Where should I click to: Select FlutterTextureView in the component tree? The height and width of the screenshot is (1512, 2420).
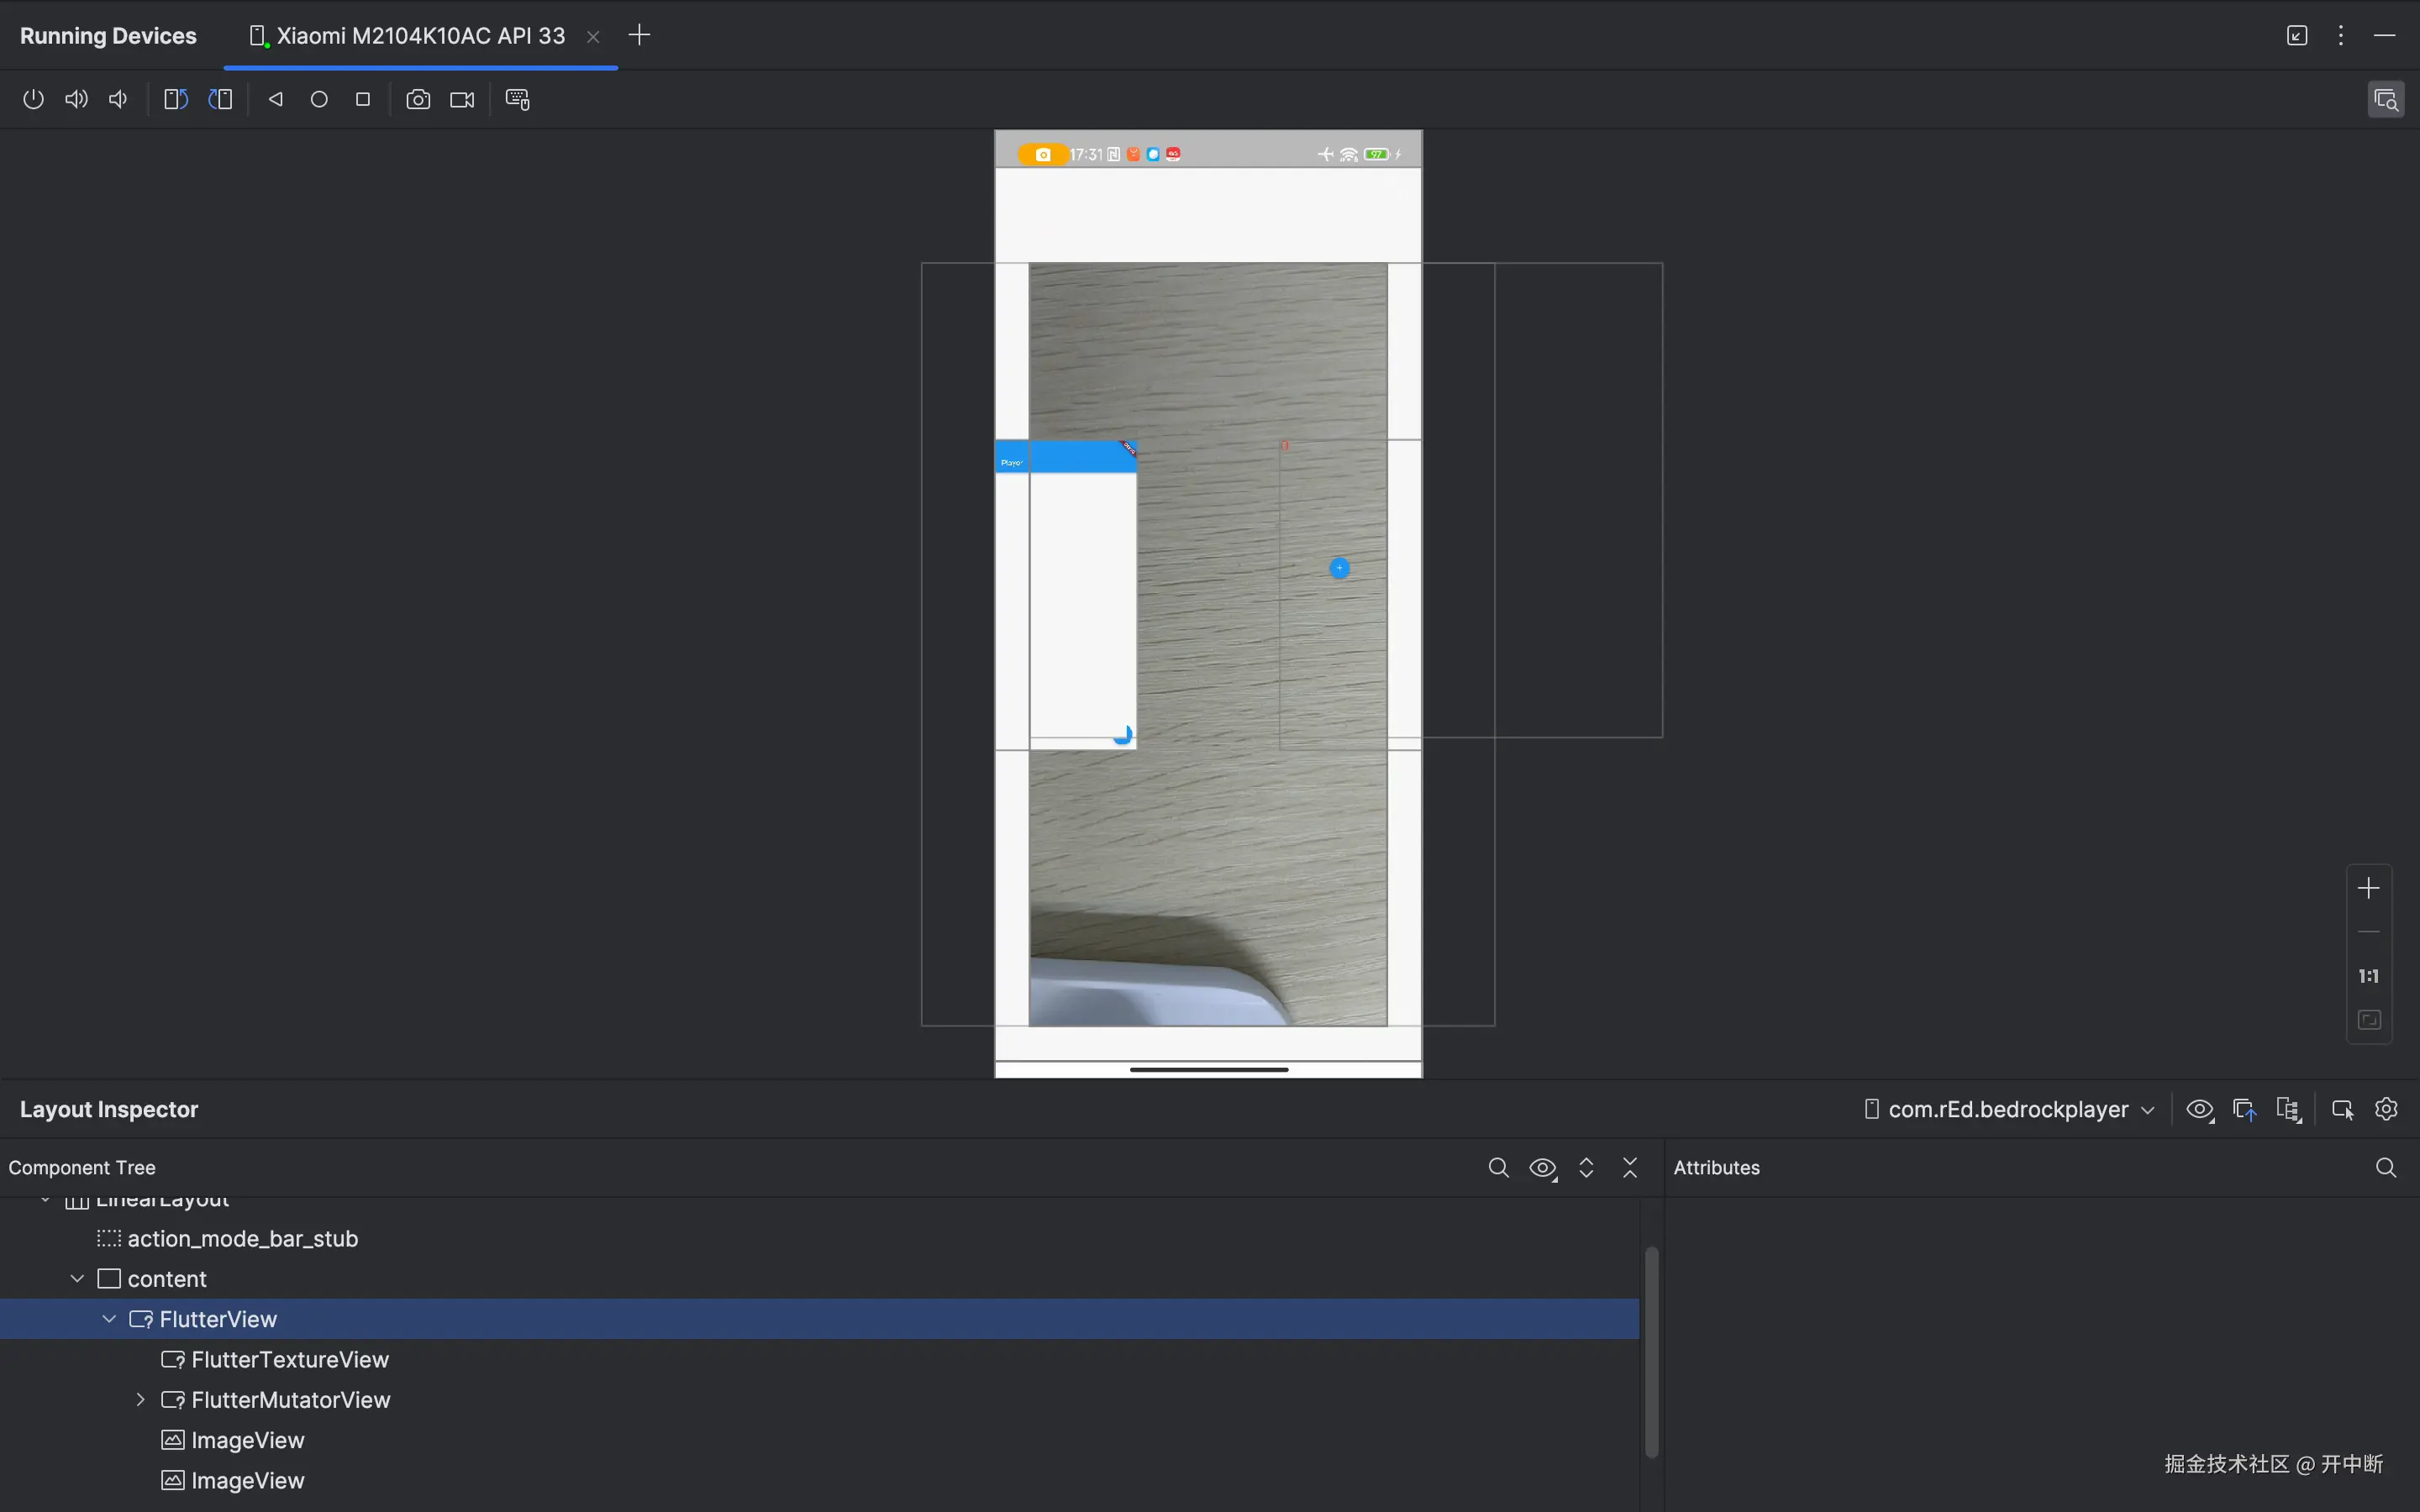[x=290, y=1360]
